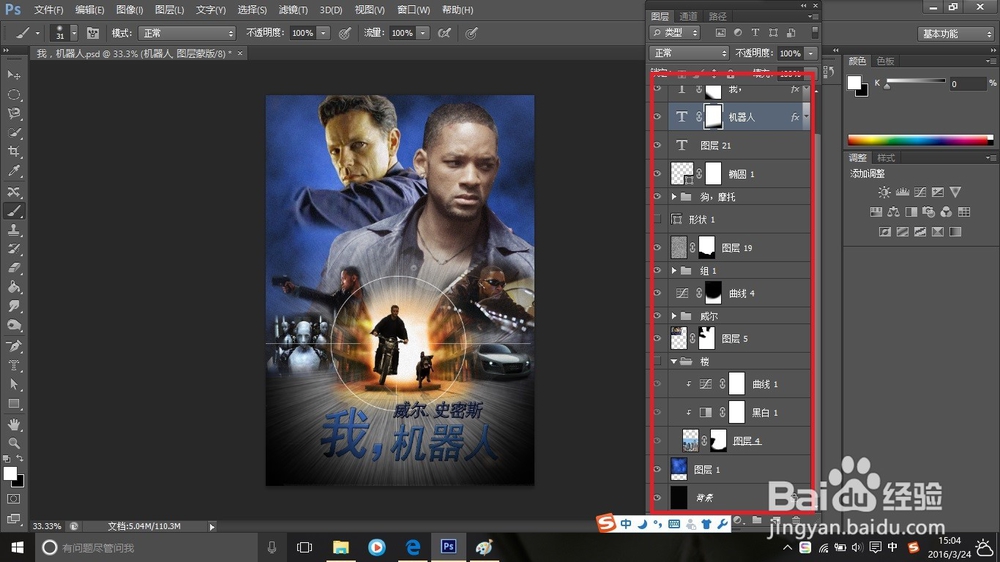Select the Move tool in toolbox

pyautogui.click(x=13, y=75)
